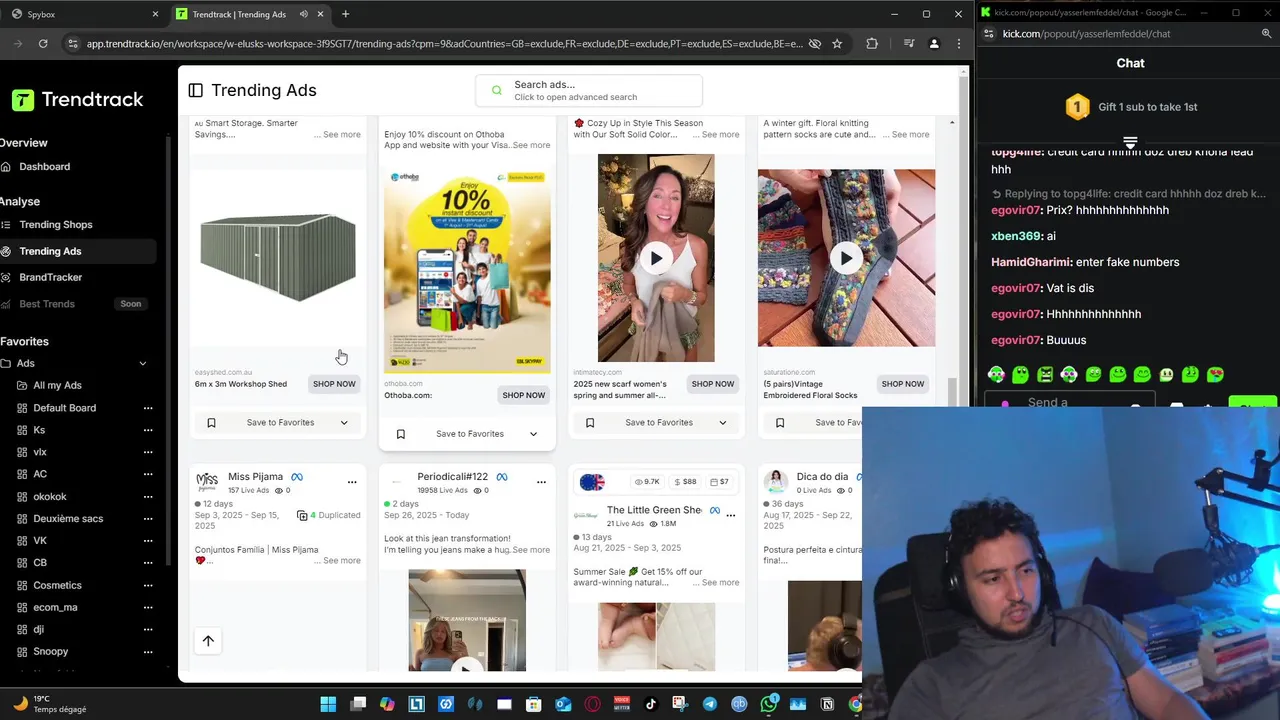Open BrandTracker in the sidebar
Image resolution: width=1280 pixels, height=720 pixels.
tap(50, 277)
